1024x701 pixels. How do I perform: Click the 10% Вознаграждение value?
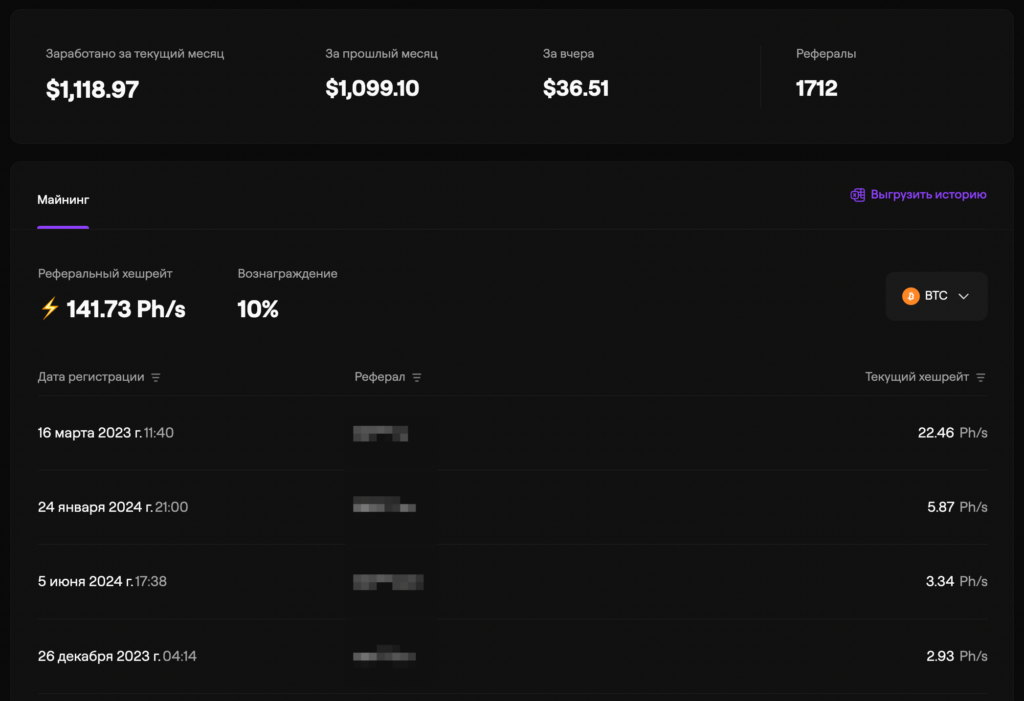[258, 309]
